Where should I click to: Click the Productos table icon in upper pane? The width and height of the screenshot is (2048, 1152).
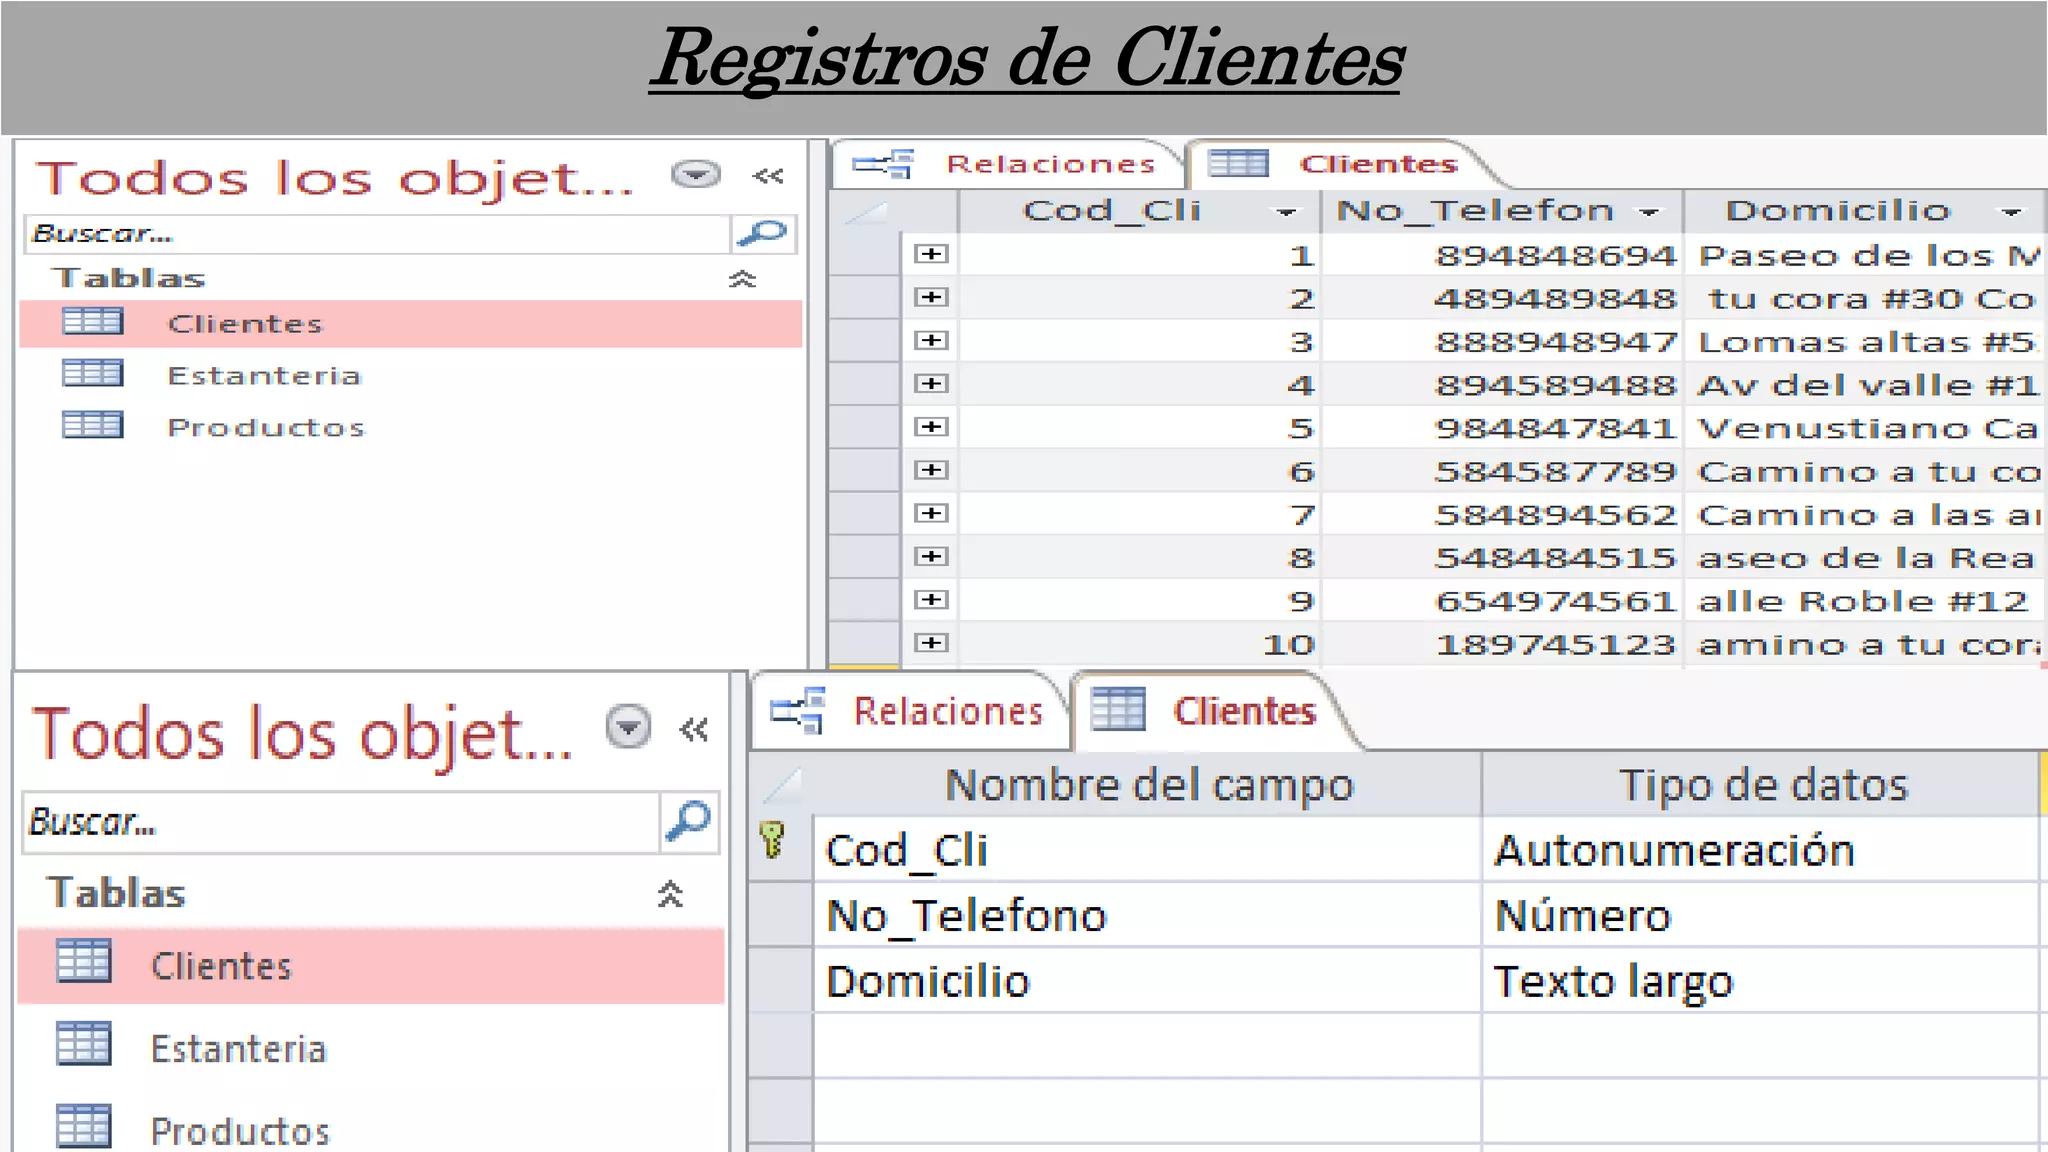point(92,426)
